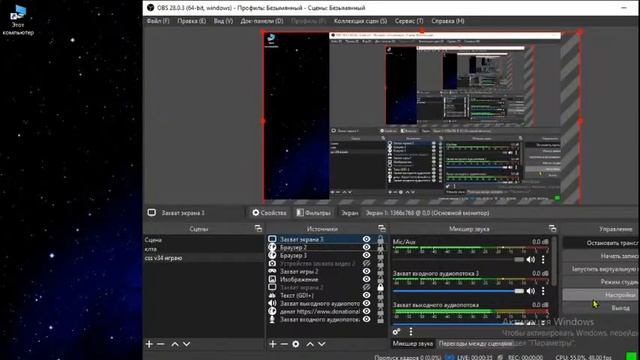Open Захват входного аудиопотока 3 three-dot menu

pos(543,291)
